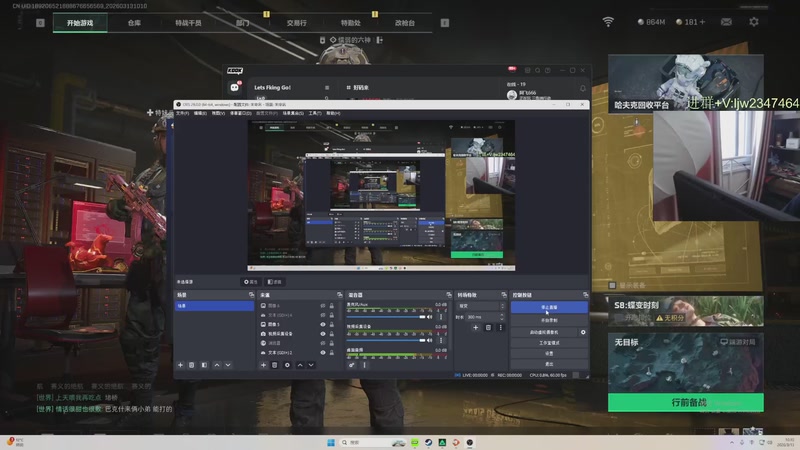800x450 pixels.
Task: Open the three-dot options for 视频采集设备 audio channel
Action: (x=441, y=340)
